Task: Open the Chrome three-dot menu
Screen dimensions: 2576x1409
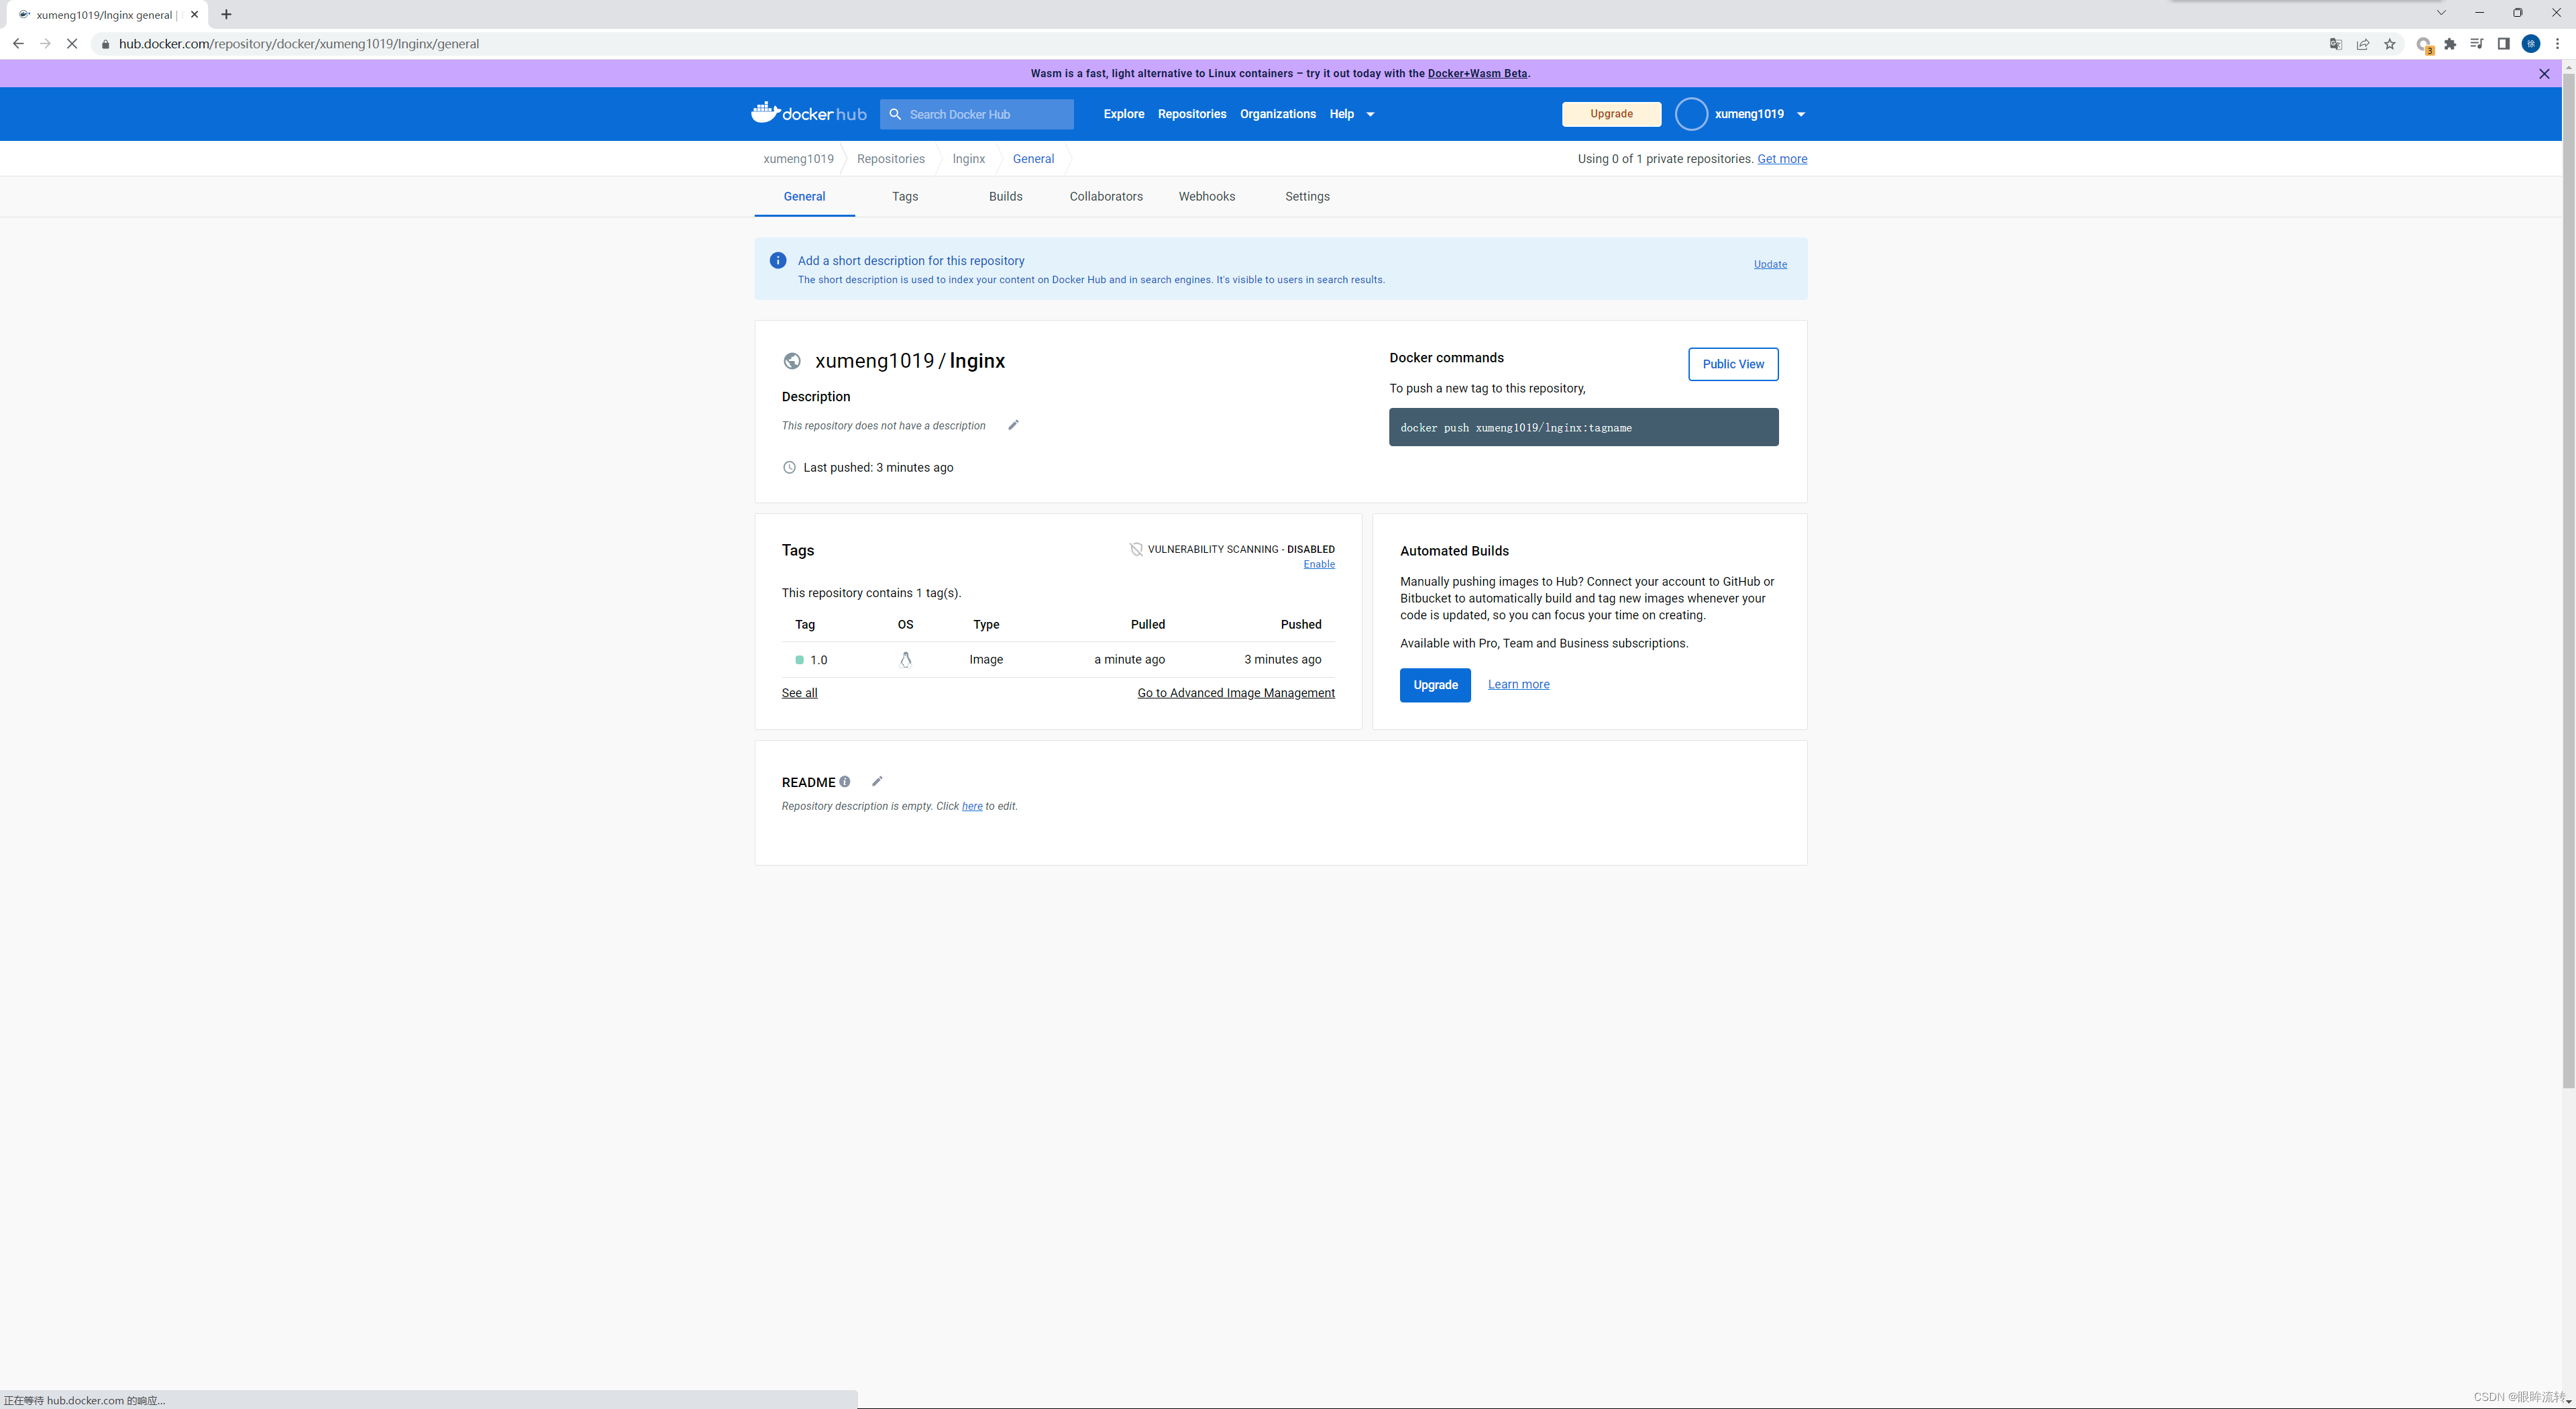Action: [2558, 44]
